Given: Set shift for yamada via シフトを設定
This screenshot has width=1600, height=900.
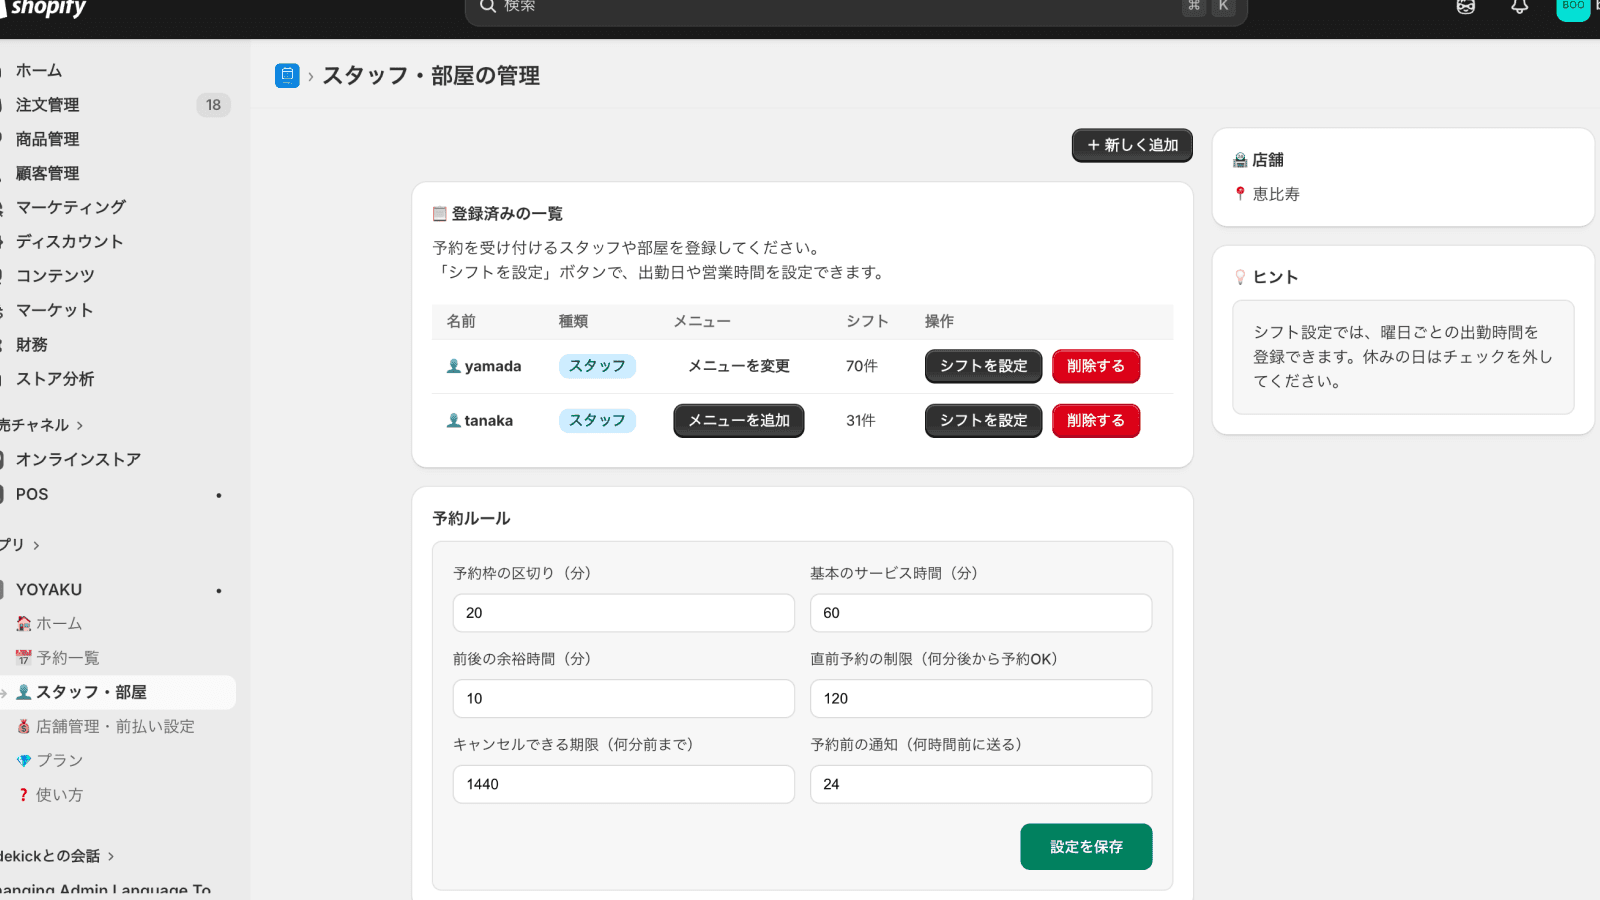Looking at the screenshot, I should coord(983,366).
